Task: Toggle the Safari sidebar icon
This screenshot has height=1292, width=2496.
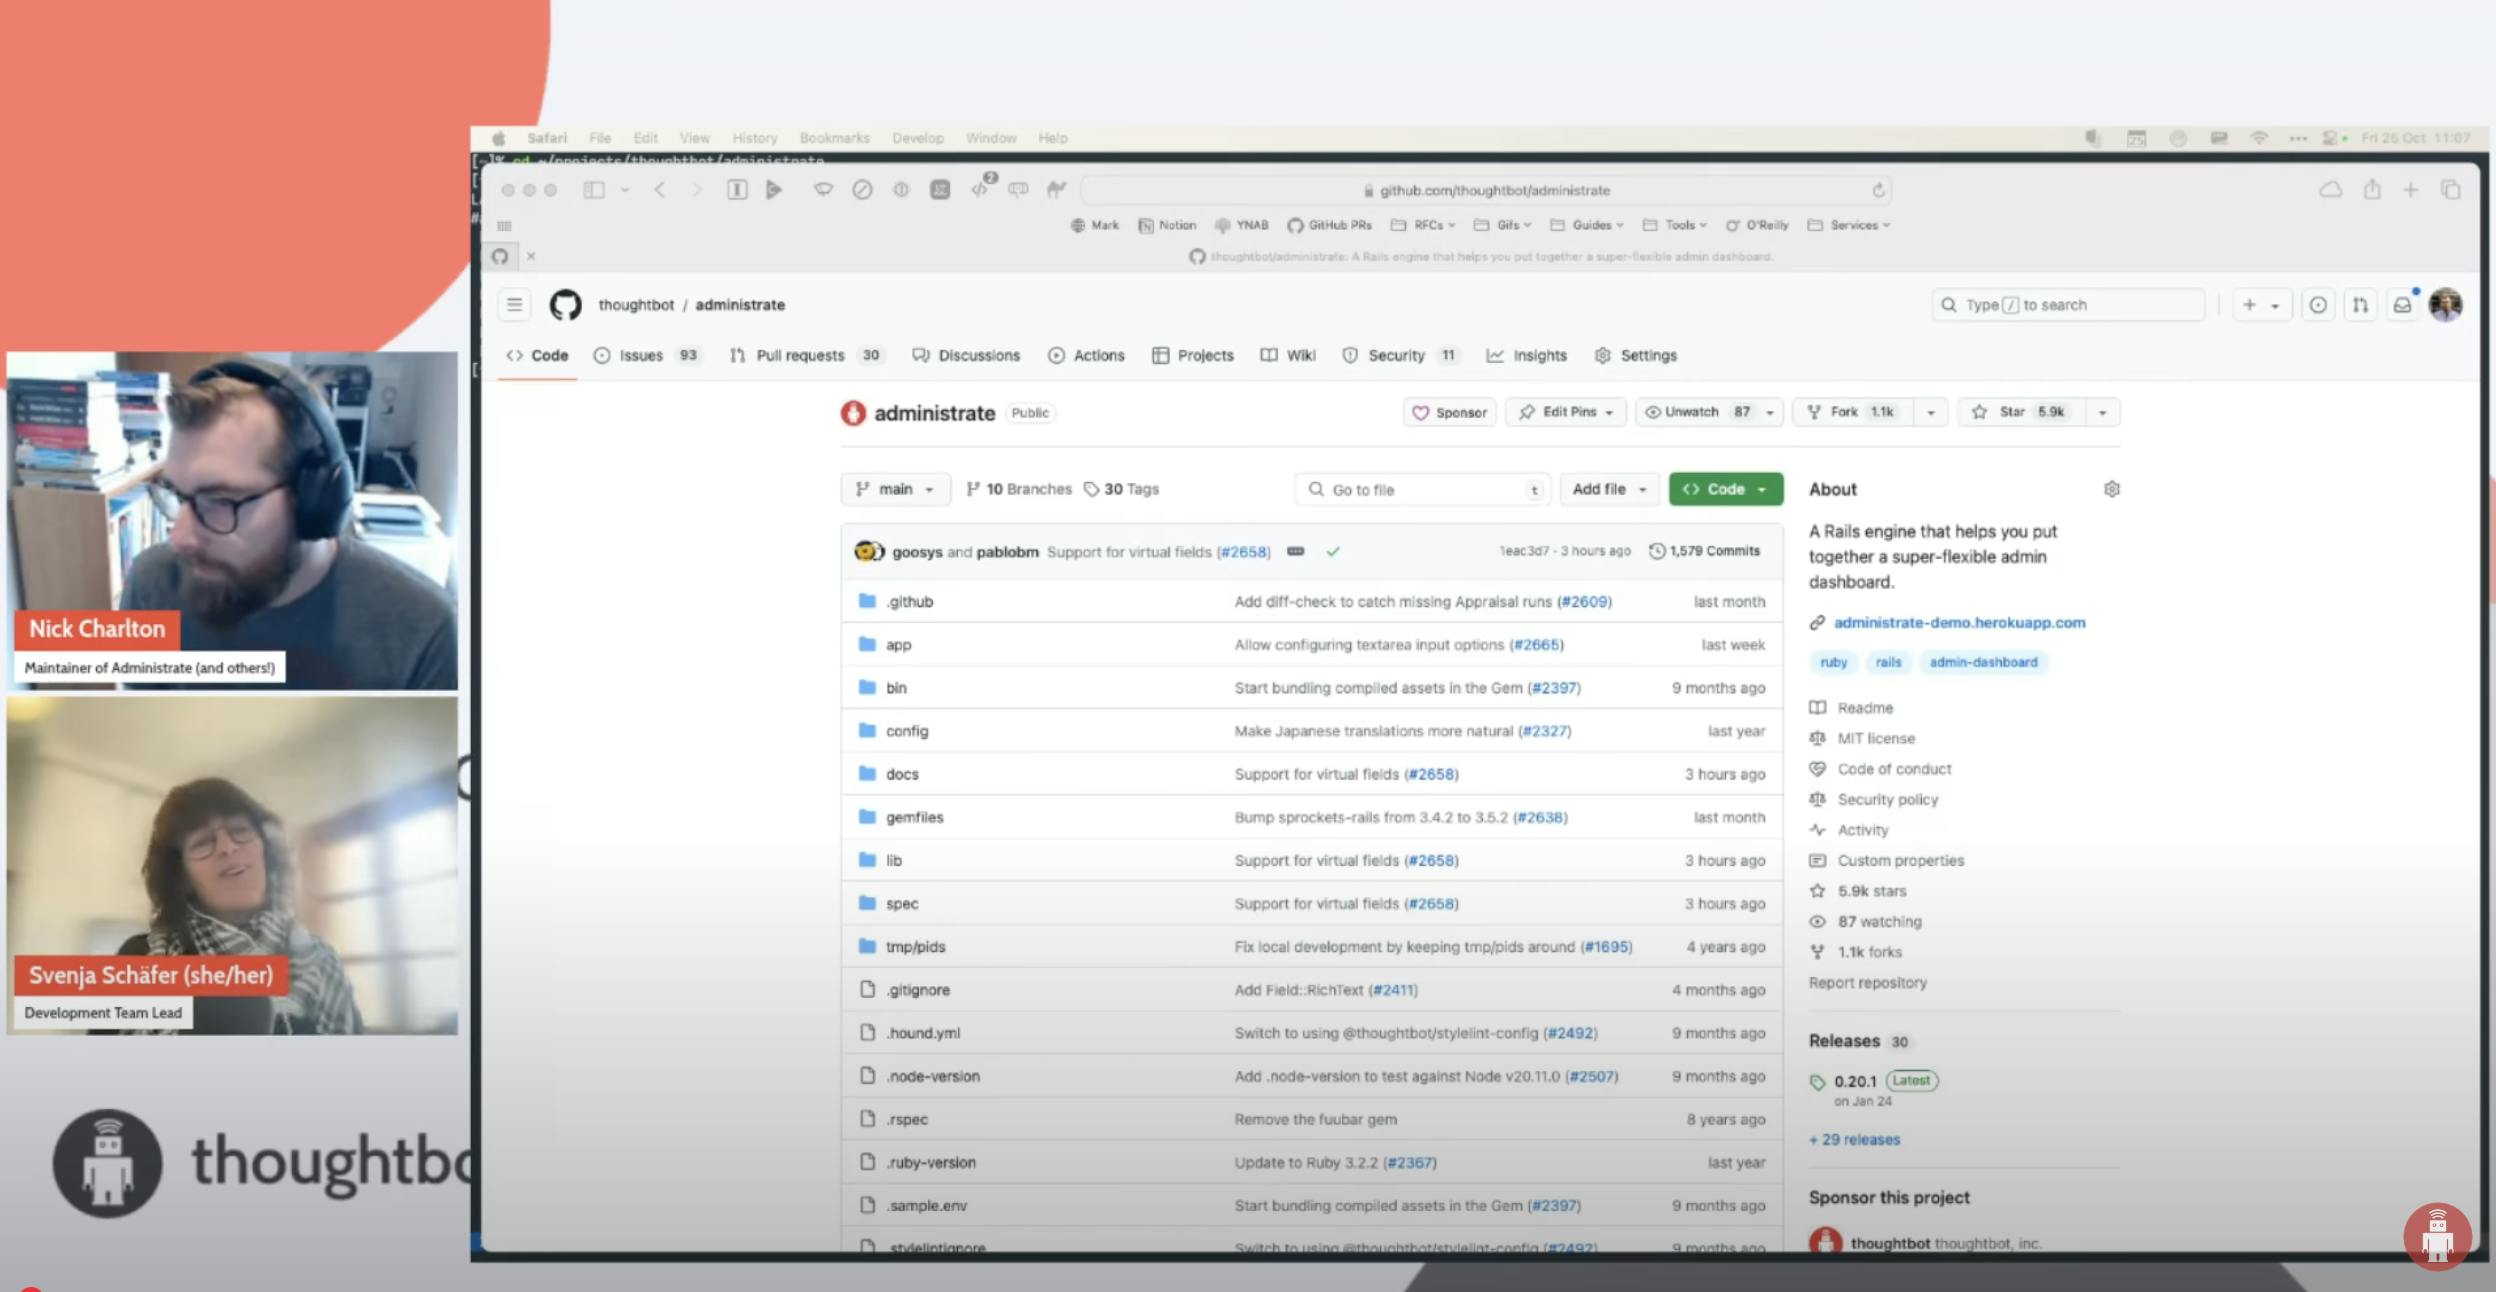Action: [594, 189]
